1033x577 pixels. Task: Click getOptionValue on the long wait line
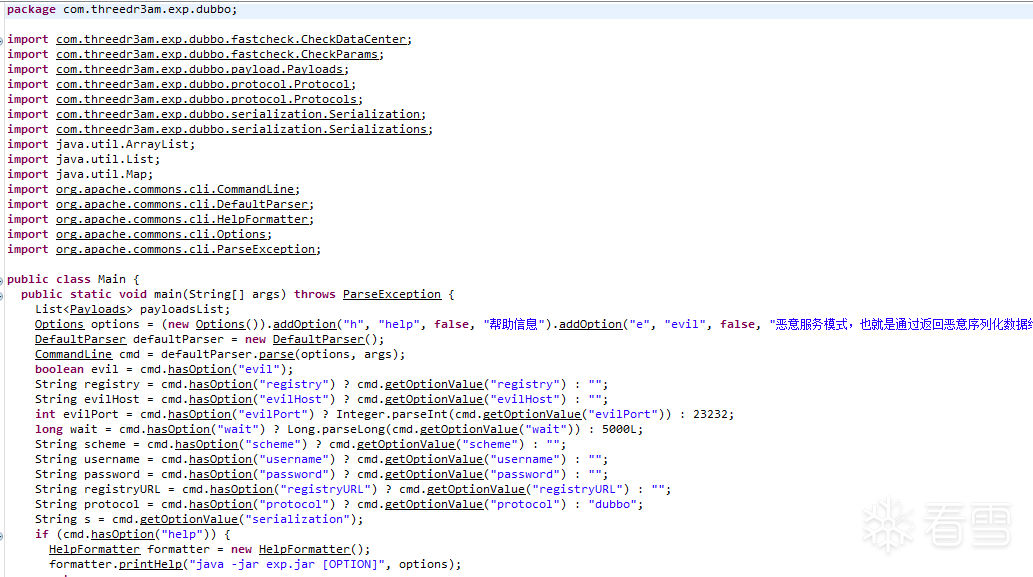[469, 429]
